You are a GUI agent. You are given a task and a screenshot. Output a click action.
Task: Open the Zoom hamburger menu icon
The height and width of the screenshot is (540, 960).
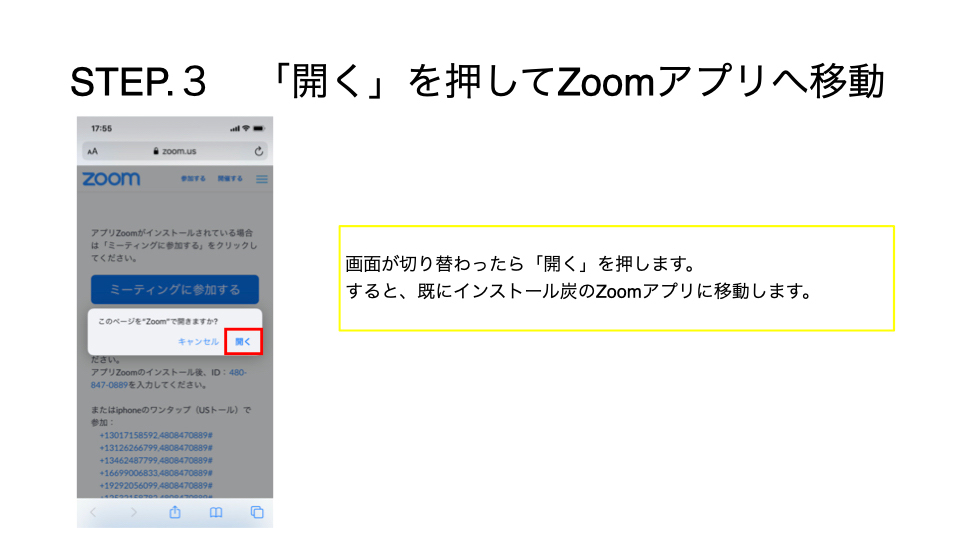tap(262, 179)
